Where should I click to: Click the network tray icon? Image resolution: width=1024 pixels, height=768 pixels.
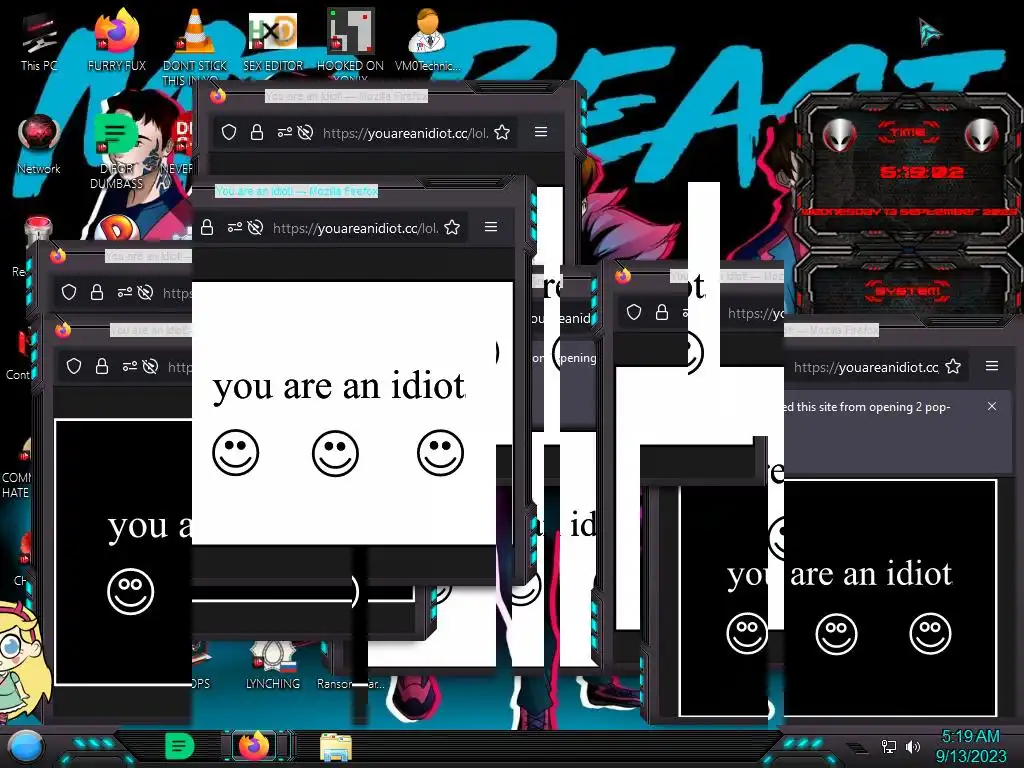[x=889, y=746]
